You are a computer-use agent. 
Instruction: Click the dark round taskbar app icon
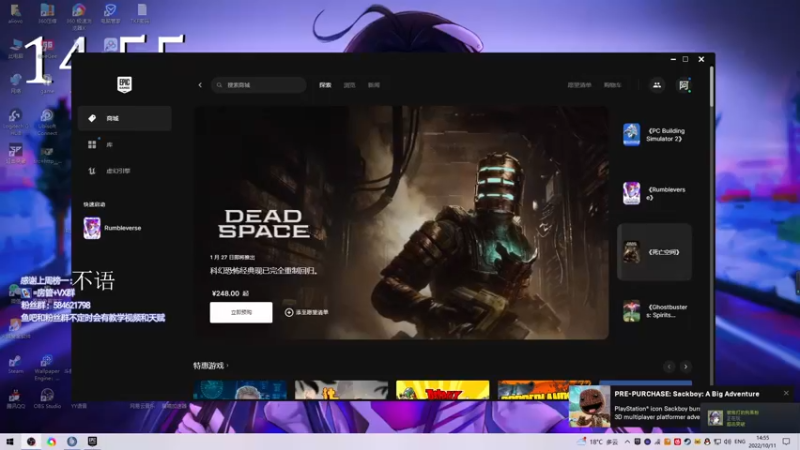(31, 441)
